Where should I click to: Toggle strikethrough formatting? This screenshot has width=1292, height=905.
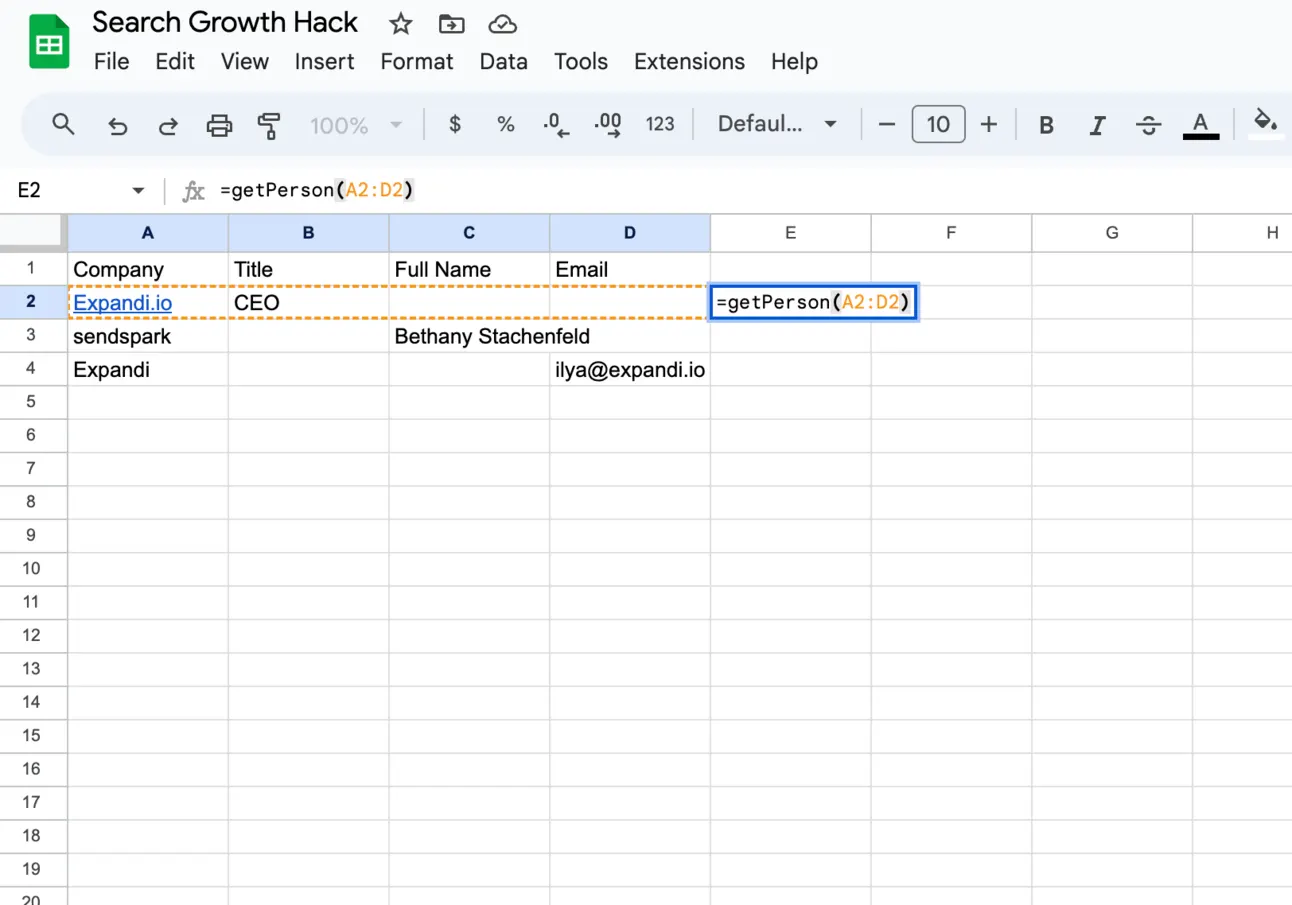(x=1149, y=125)
